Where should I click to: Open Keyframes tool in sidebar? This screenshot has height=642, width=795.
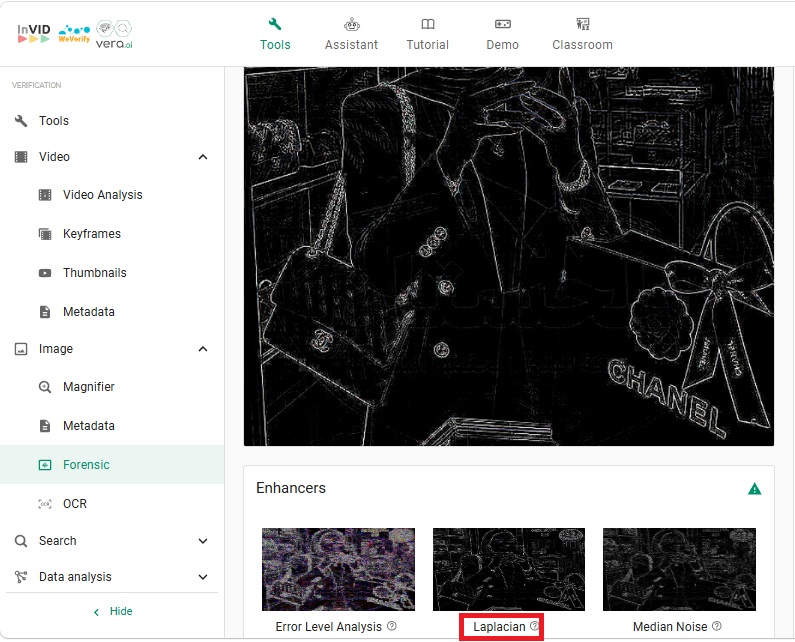click(92, 234)
